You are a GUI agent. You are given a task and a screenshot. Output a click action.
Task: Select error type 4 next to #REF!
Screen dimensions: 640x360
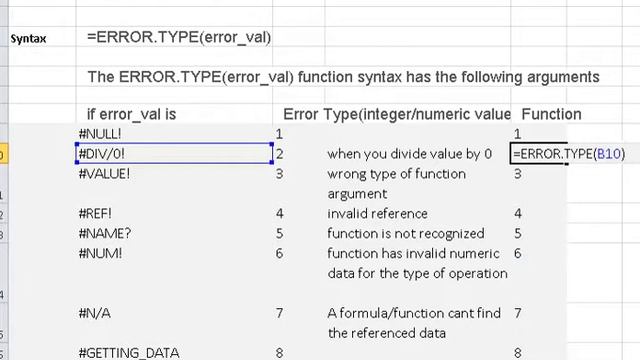coord(279,213)
